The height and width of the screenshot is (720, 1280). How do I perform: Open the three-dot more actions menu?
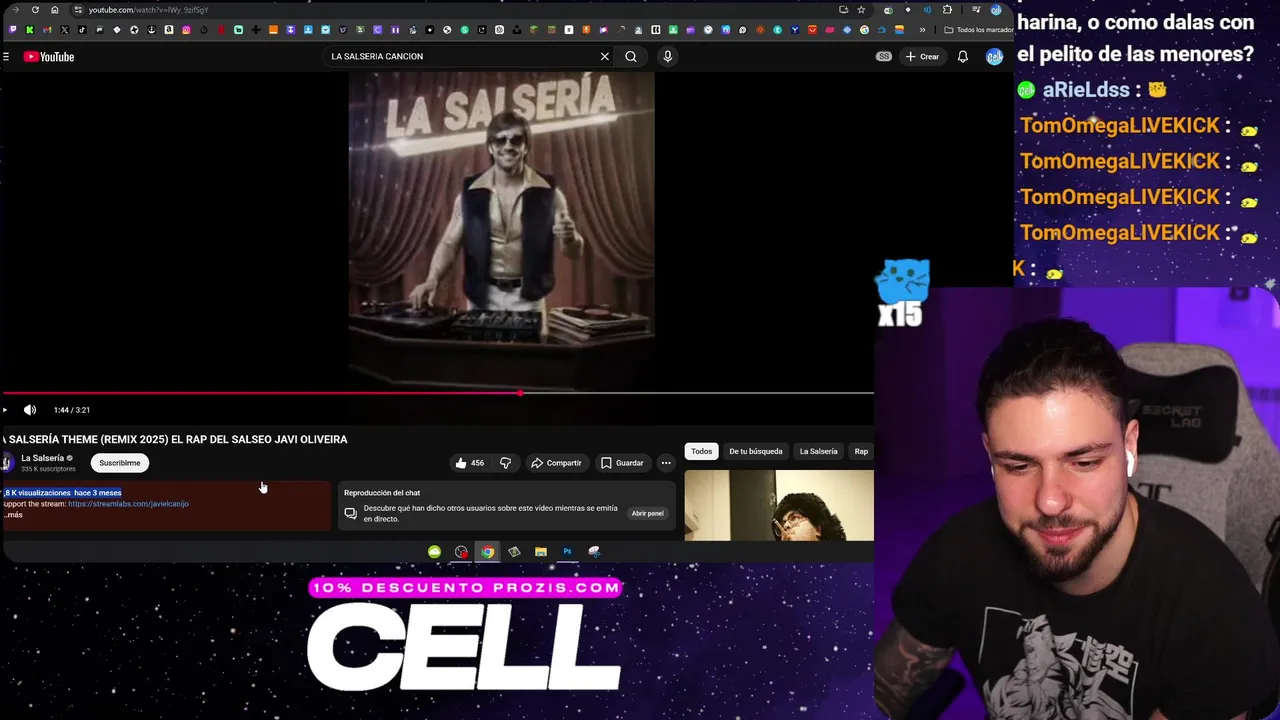666,463
